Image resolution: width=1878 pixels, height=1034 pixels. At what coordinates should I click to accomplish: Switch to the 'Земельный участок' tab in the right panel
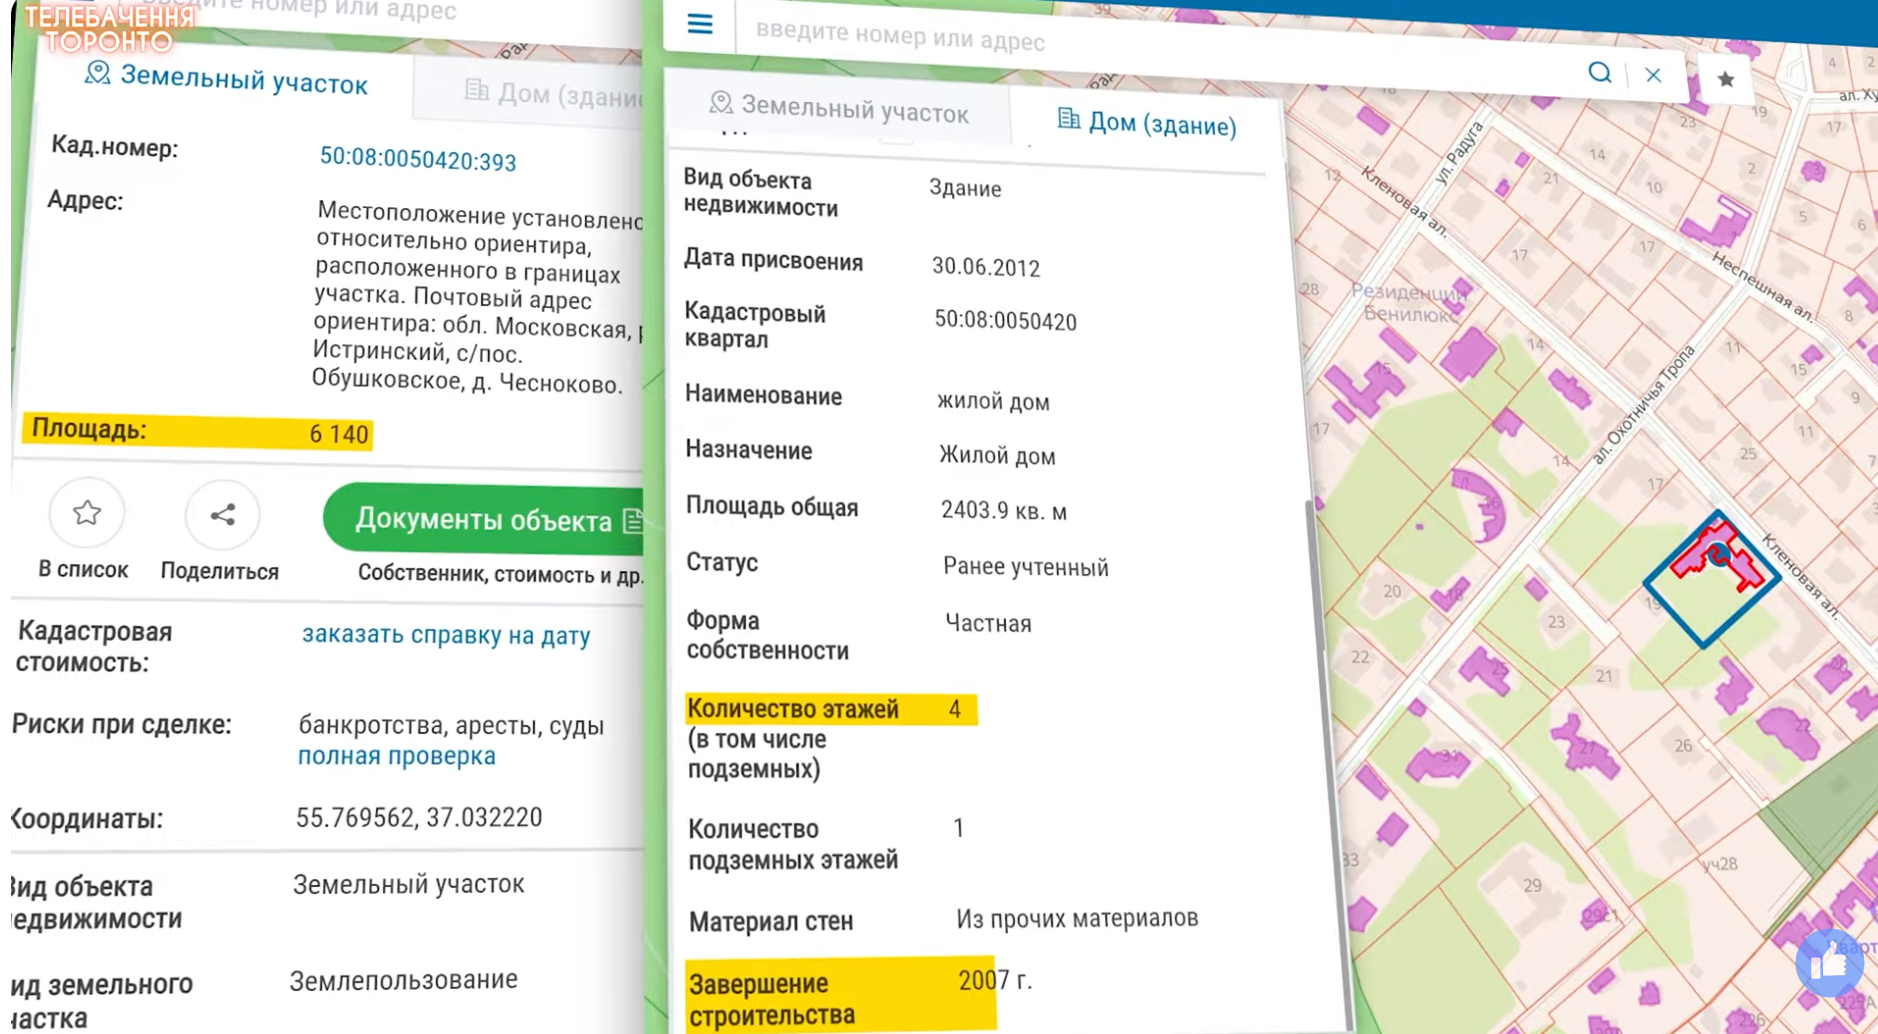coord(838,108)
